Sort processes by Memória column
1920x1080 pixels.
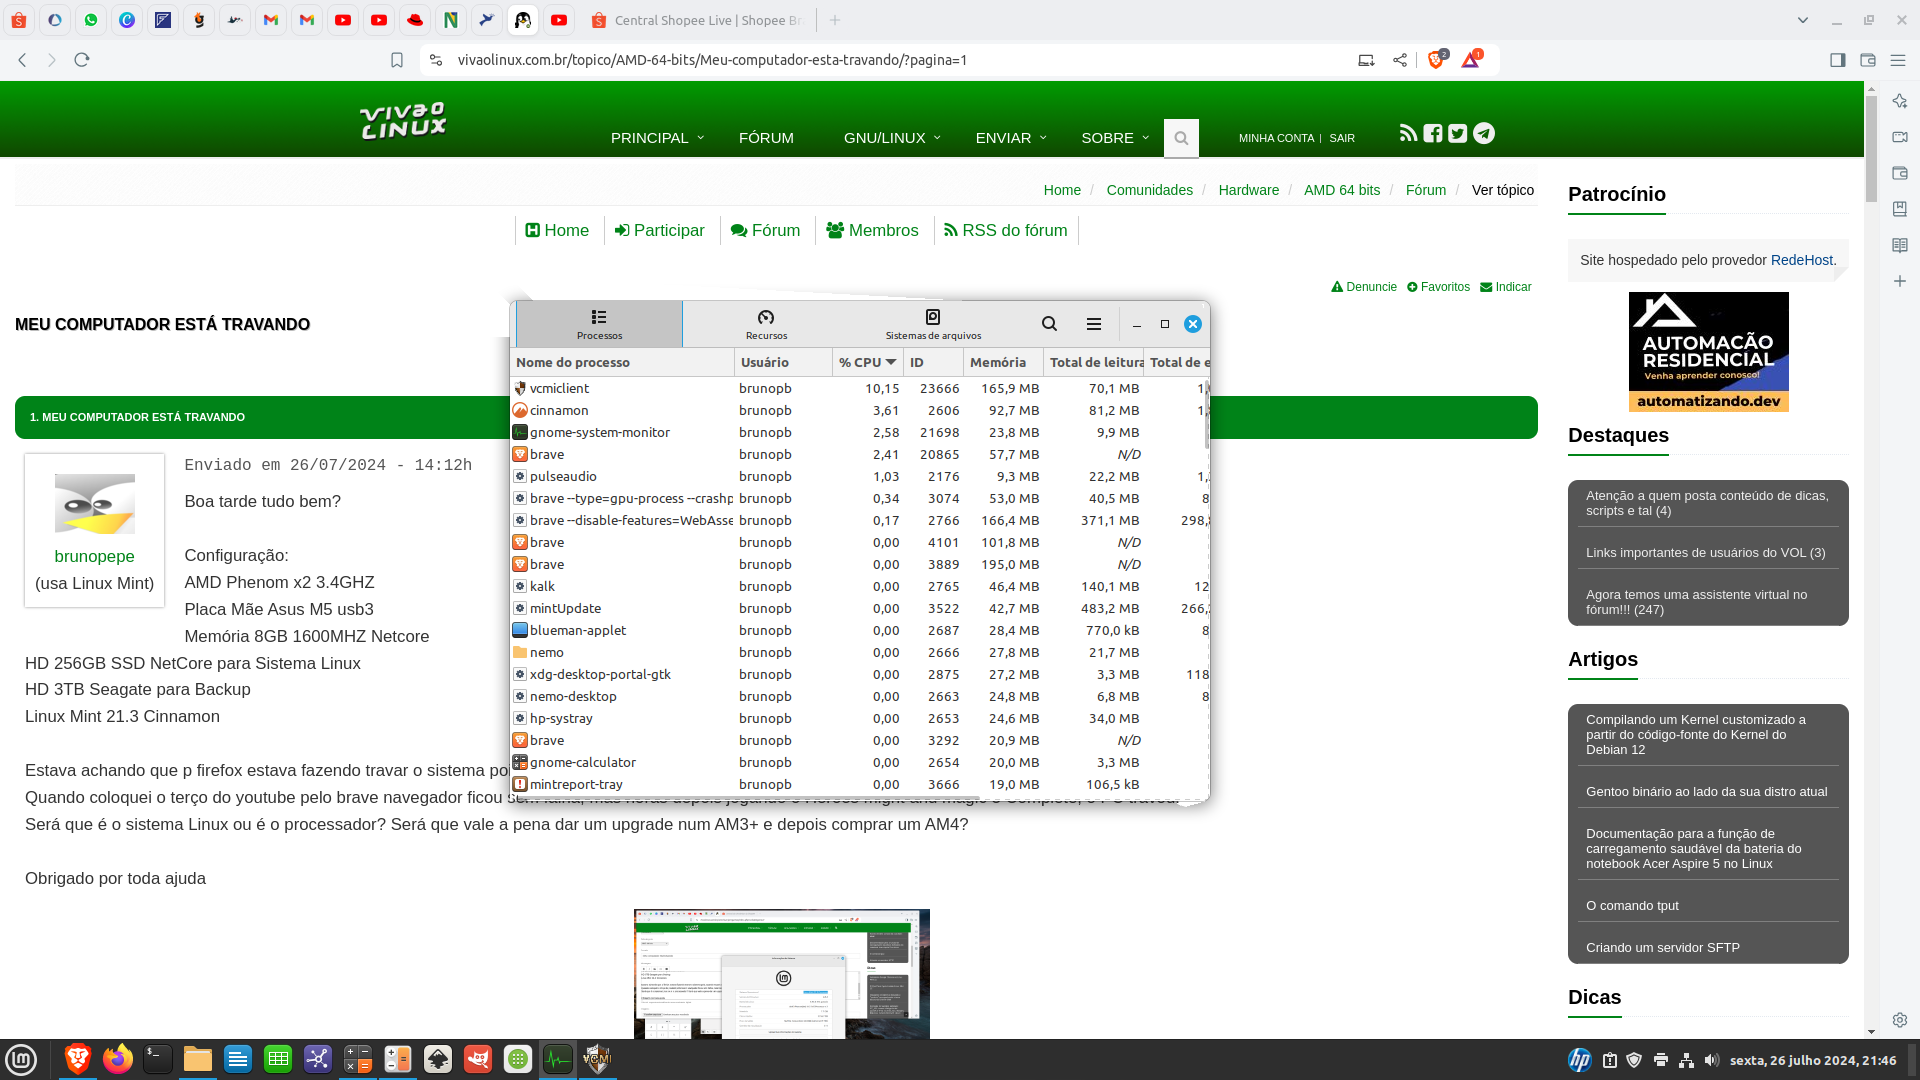click(1003, 362)
